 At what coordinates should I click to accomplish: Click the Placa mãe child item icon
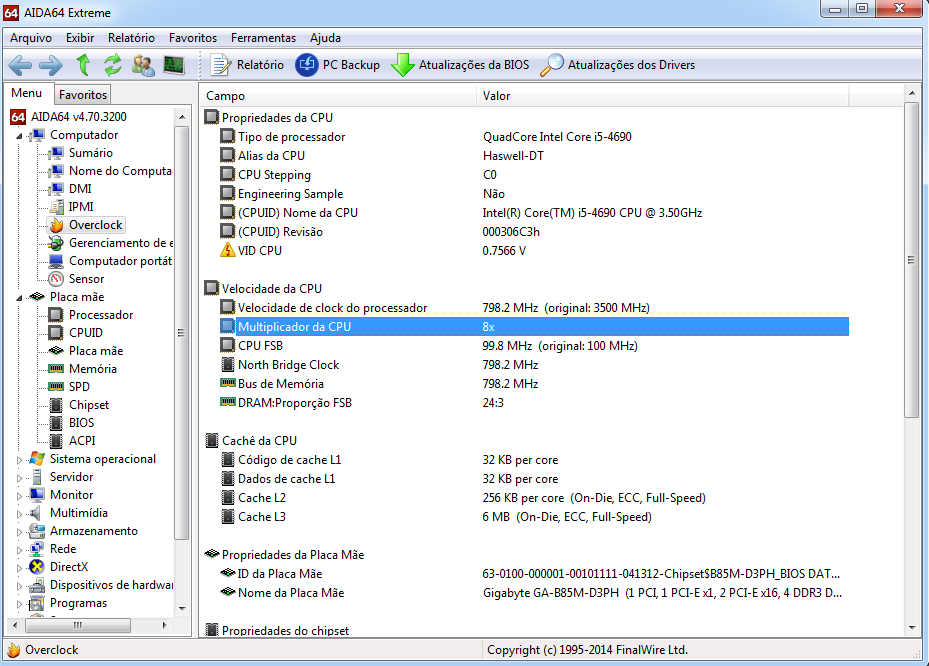pyautogui.click(x=56, y=351)
